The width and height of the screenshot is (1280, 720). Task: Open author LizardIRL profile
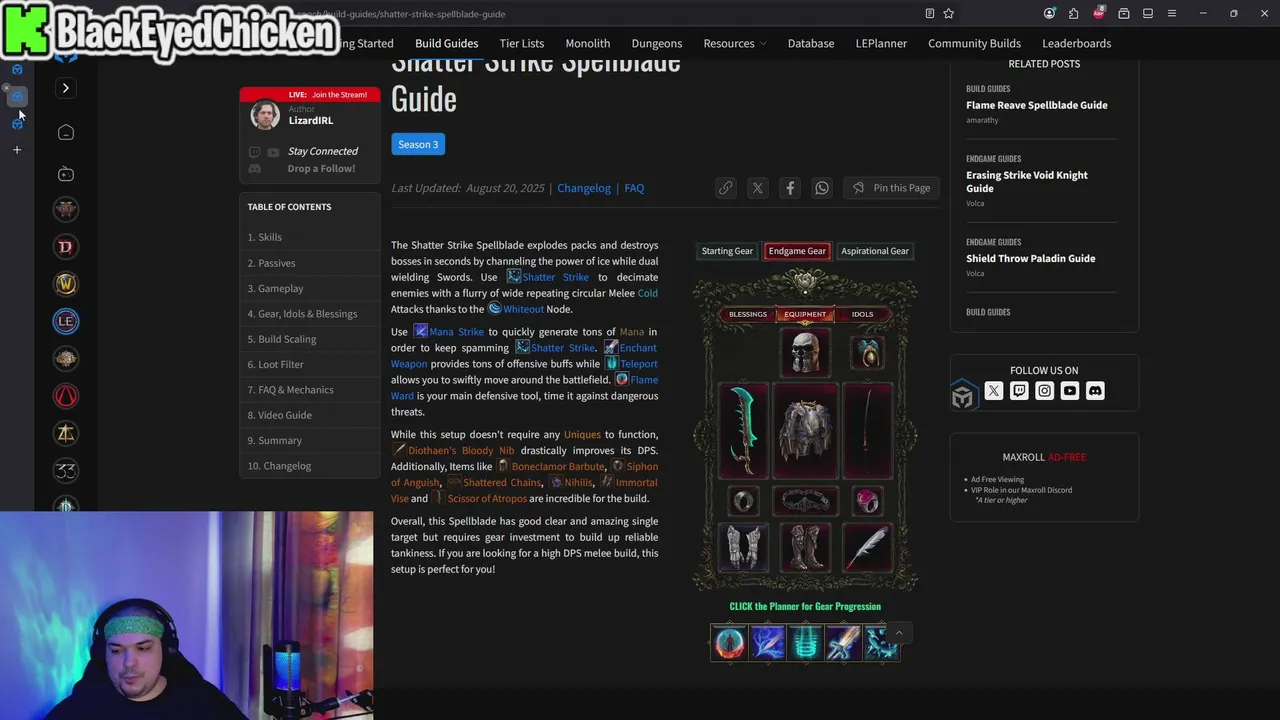[311, 120]
